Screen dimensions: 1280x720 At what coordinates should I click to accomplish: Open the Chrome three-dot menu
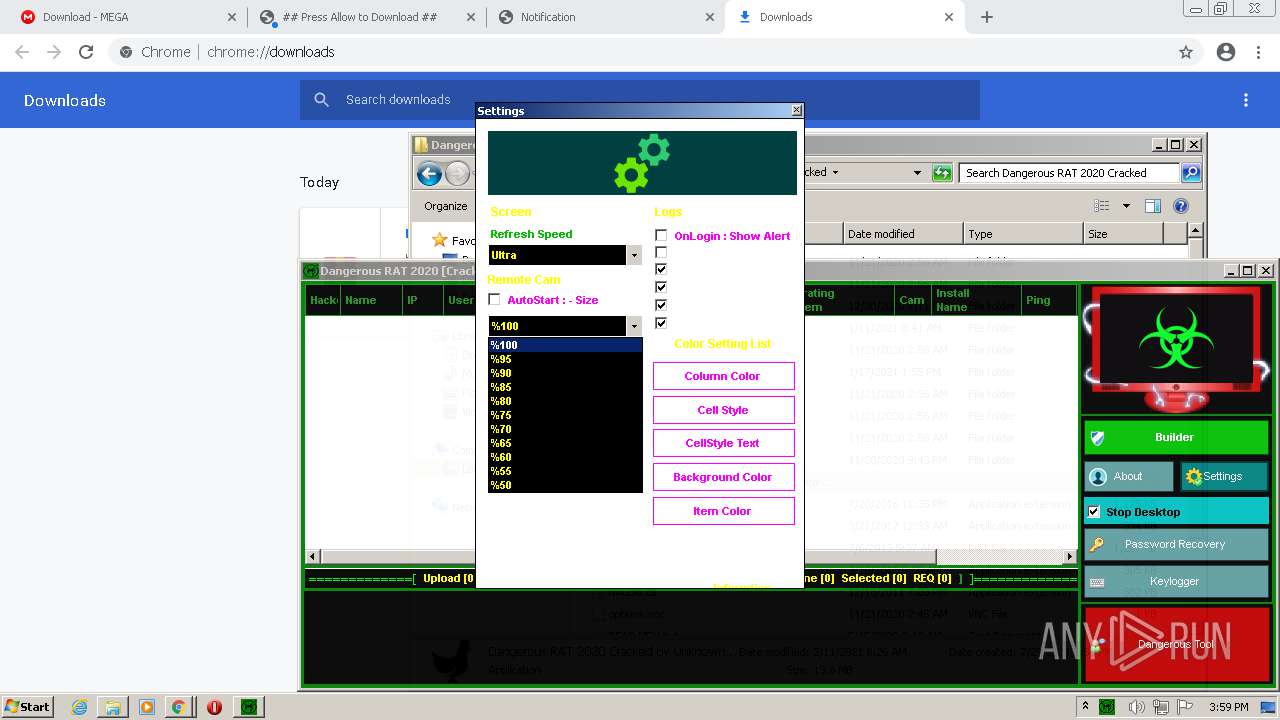1258,52
